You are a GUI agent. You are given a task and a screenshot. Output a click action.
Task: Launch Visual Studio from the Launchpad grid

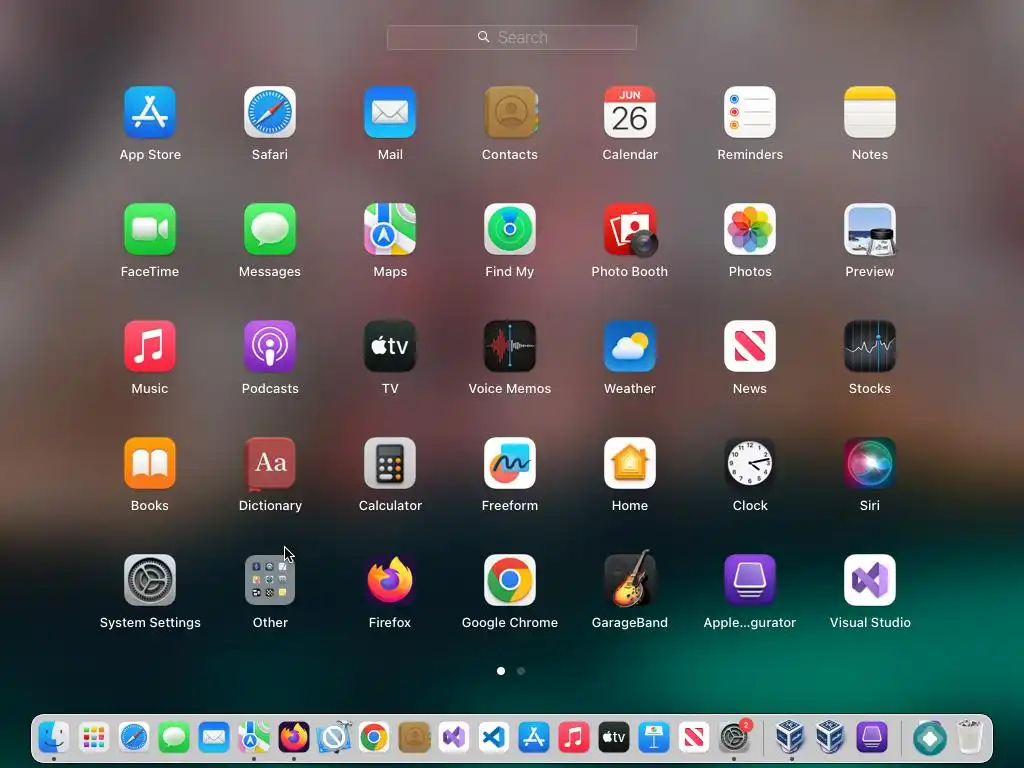coord(870,580)
